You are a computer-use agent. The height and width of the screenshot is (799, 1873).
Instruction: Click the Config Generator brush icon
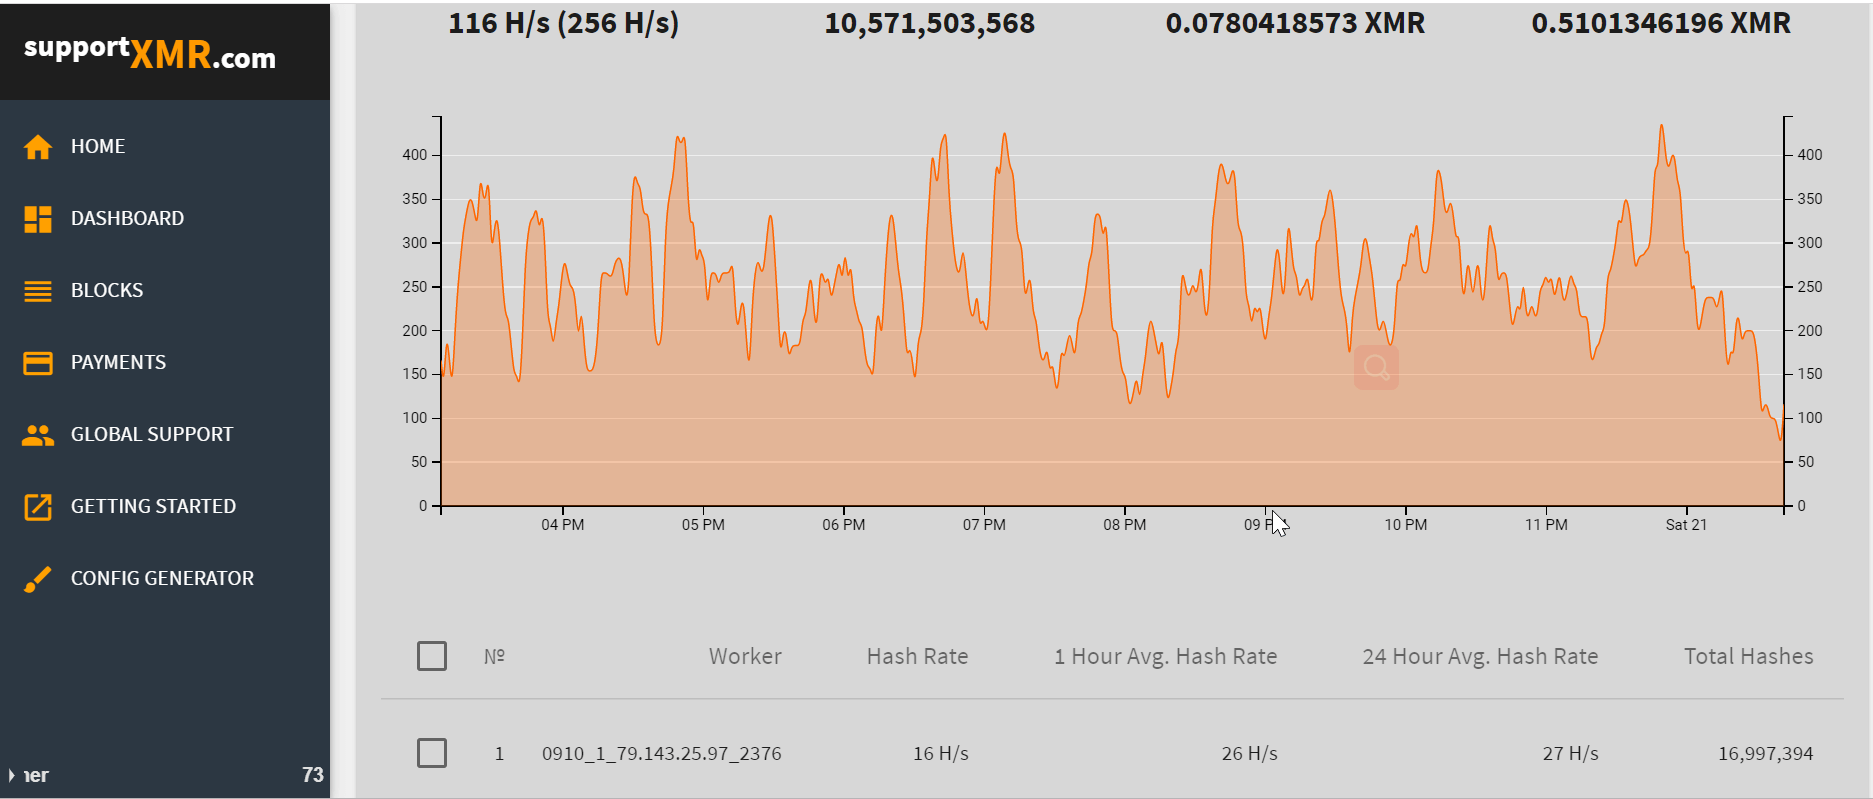click(38, 579)
